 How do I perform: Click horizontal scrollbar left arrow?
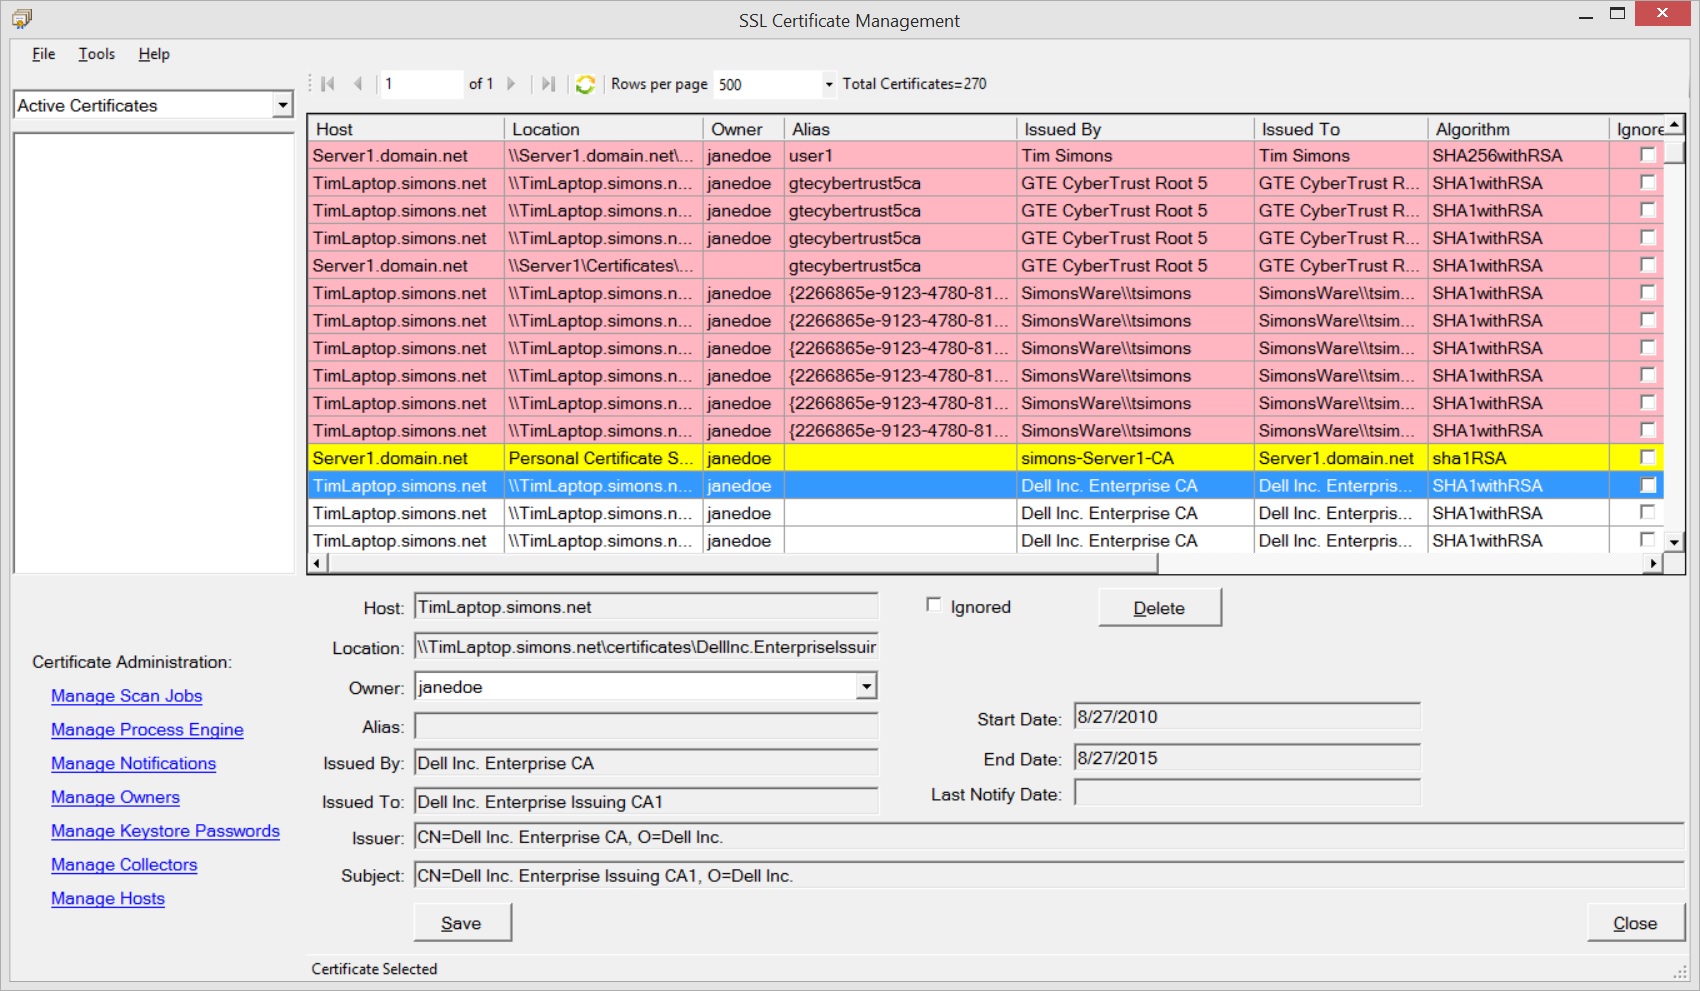pyautogui.click(x=318, y=563)
